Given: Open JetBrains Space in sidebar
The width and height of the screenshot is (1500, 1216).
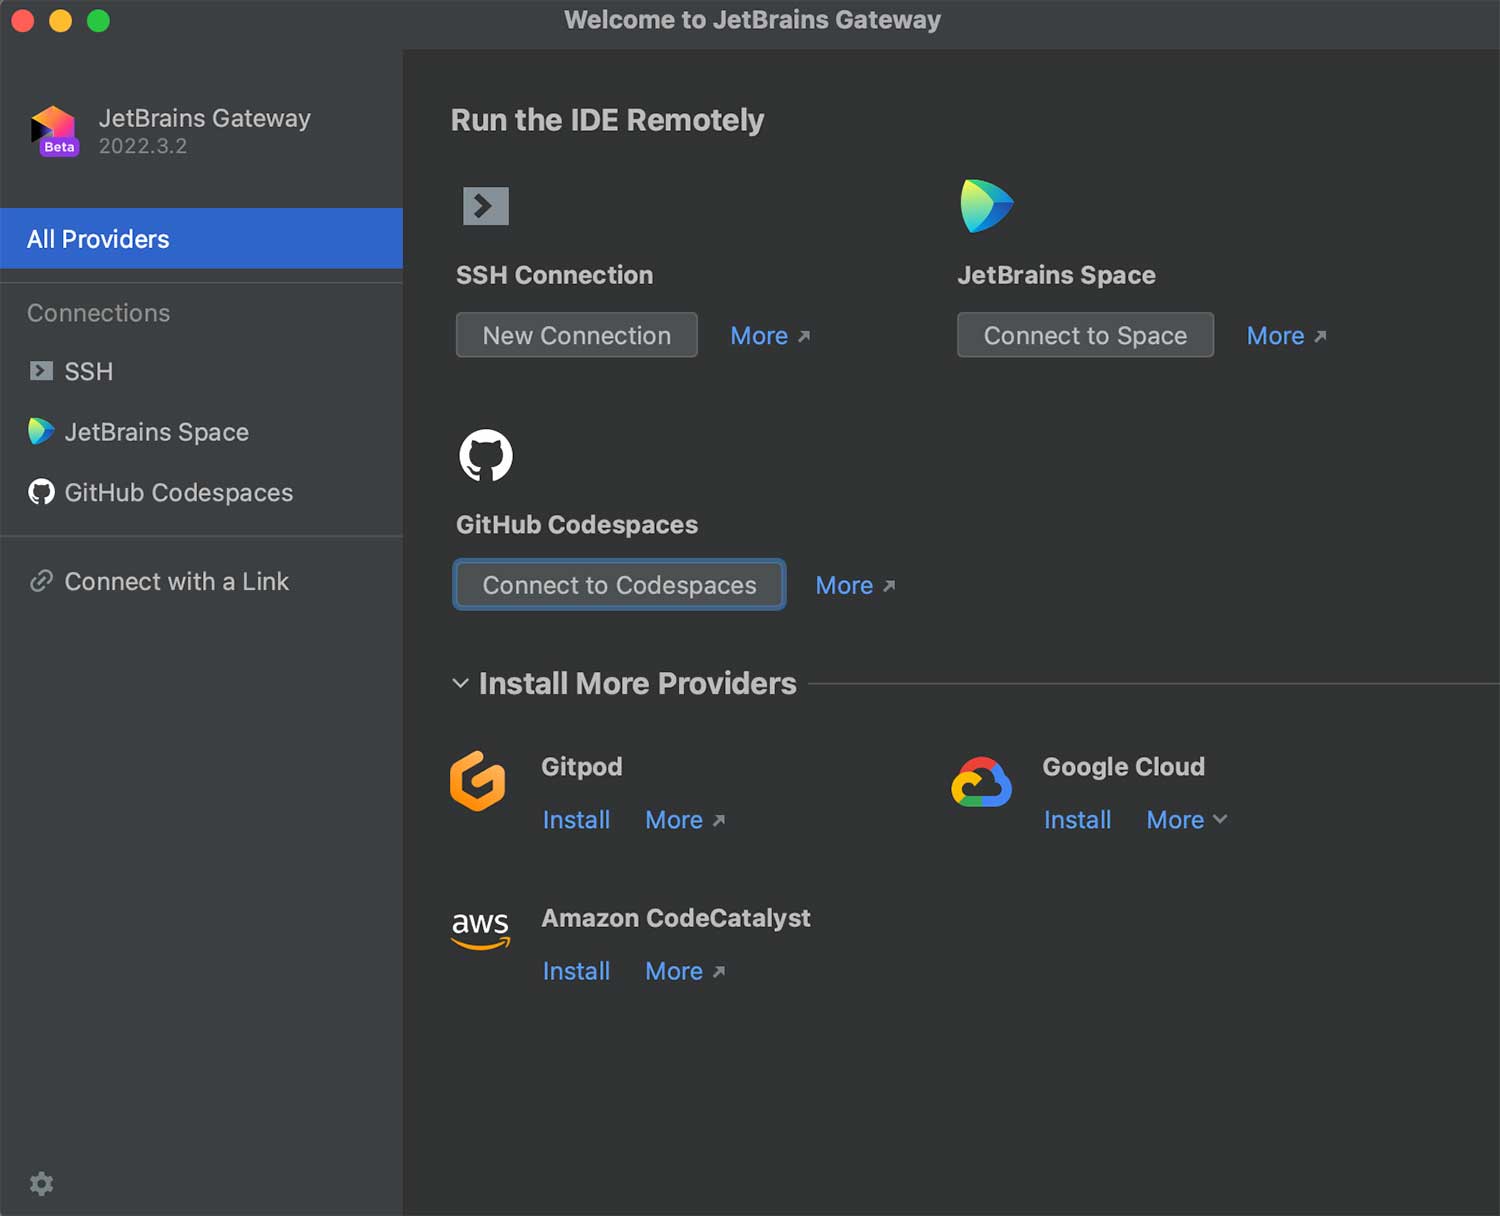Looking at the screenshot, I should 201,432.
